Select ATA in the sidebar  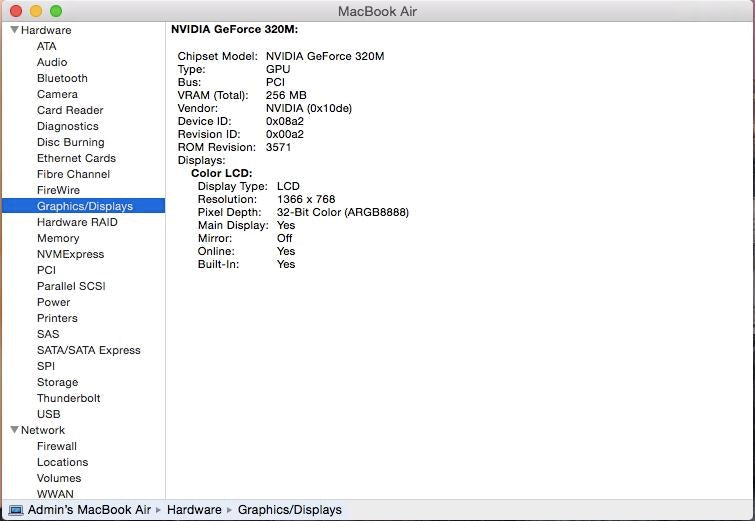[47, 46]
